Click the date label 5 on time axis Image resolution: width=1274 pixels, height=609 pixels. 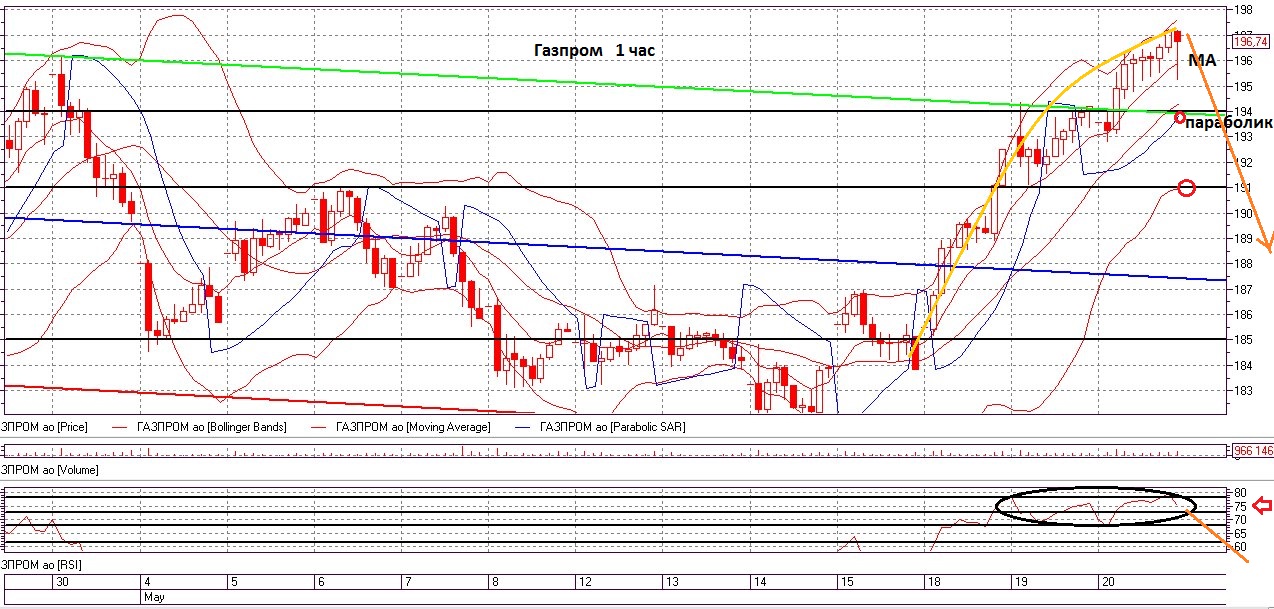tap(233, 581)
